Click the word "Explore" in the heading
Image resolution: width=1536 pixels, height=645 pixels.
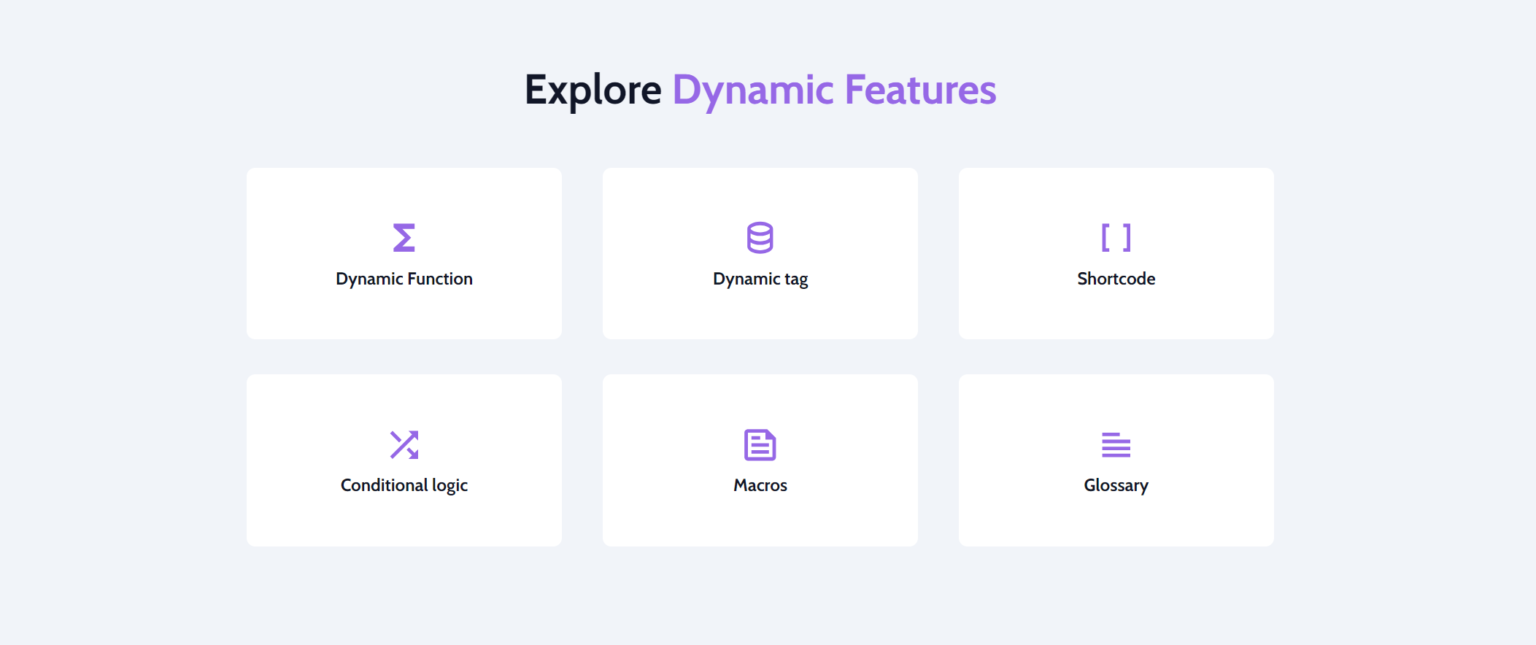[x=592, y=90]
